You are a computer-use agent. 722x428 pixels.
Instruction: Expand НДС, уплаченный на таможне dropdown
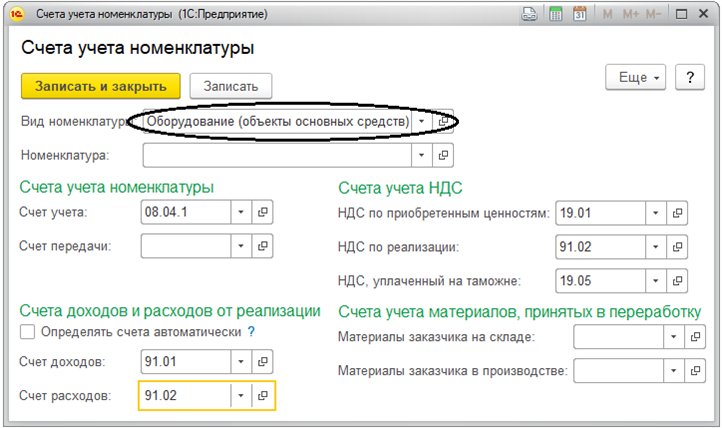tap(656, 281)
